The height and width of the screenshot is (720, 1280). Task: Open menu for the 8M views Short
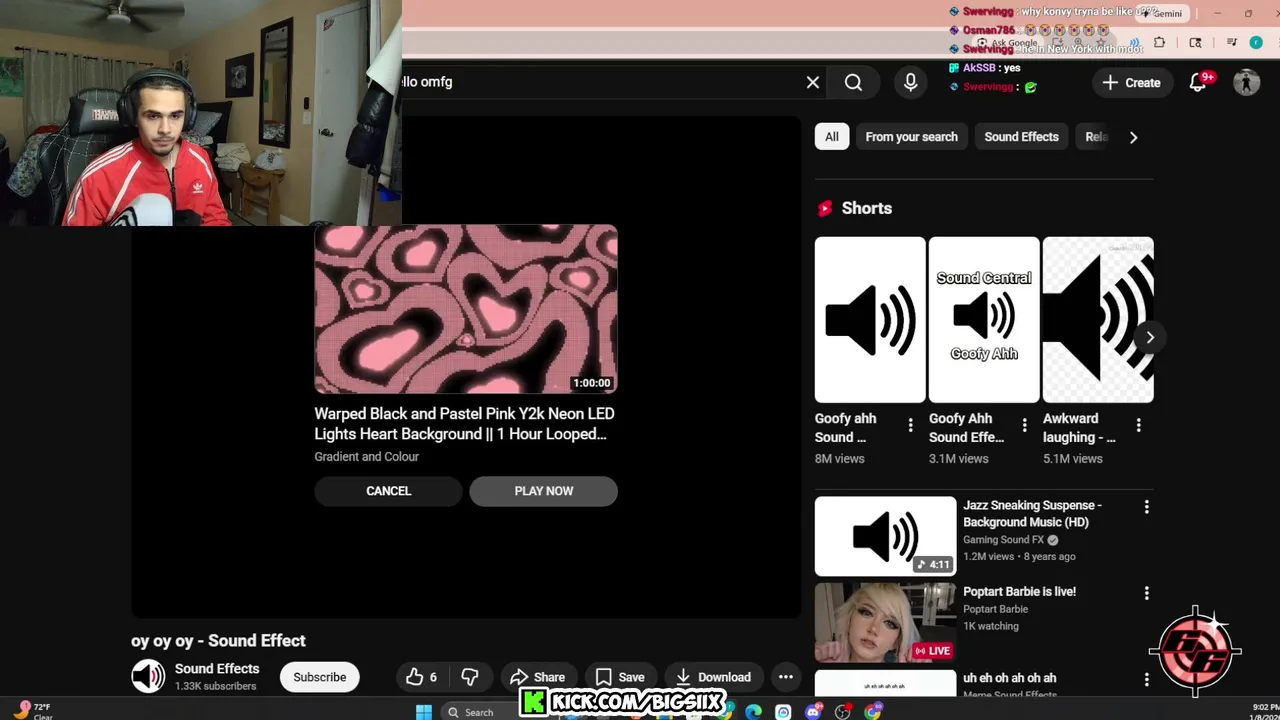(910, 426)
